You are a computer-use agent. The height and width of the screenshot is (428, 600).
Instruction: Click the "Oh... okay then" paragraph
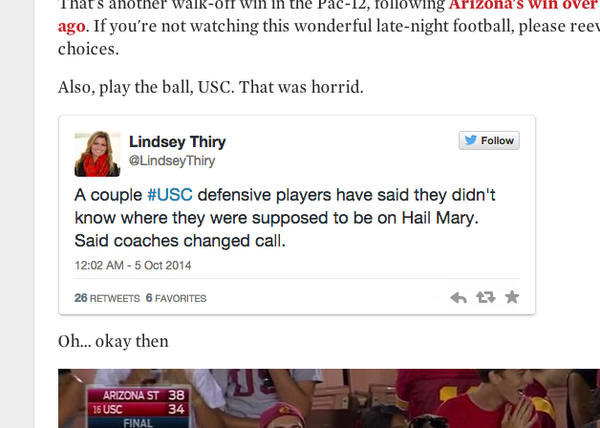[113, 342]
